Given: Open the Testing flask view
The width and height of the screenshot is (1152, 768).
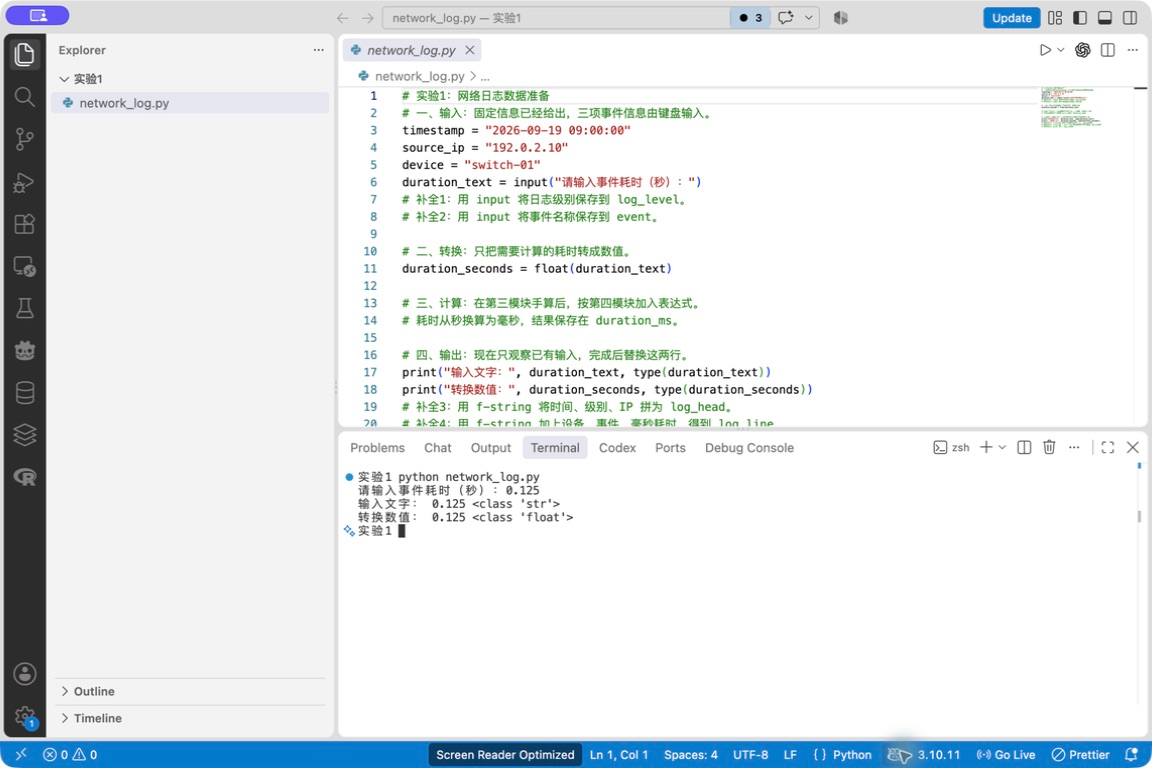Looking at the screenshot, I should point(24,309).
